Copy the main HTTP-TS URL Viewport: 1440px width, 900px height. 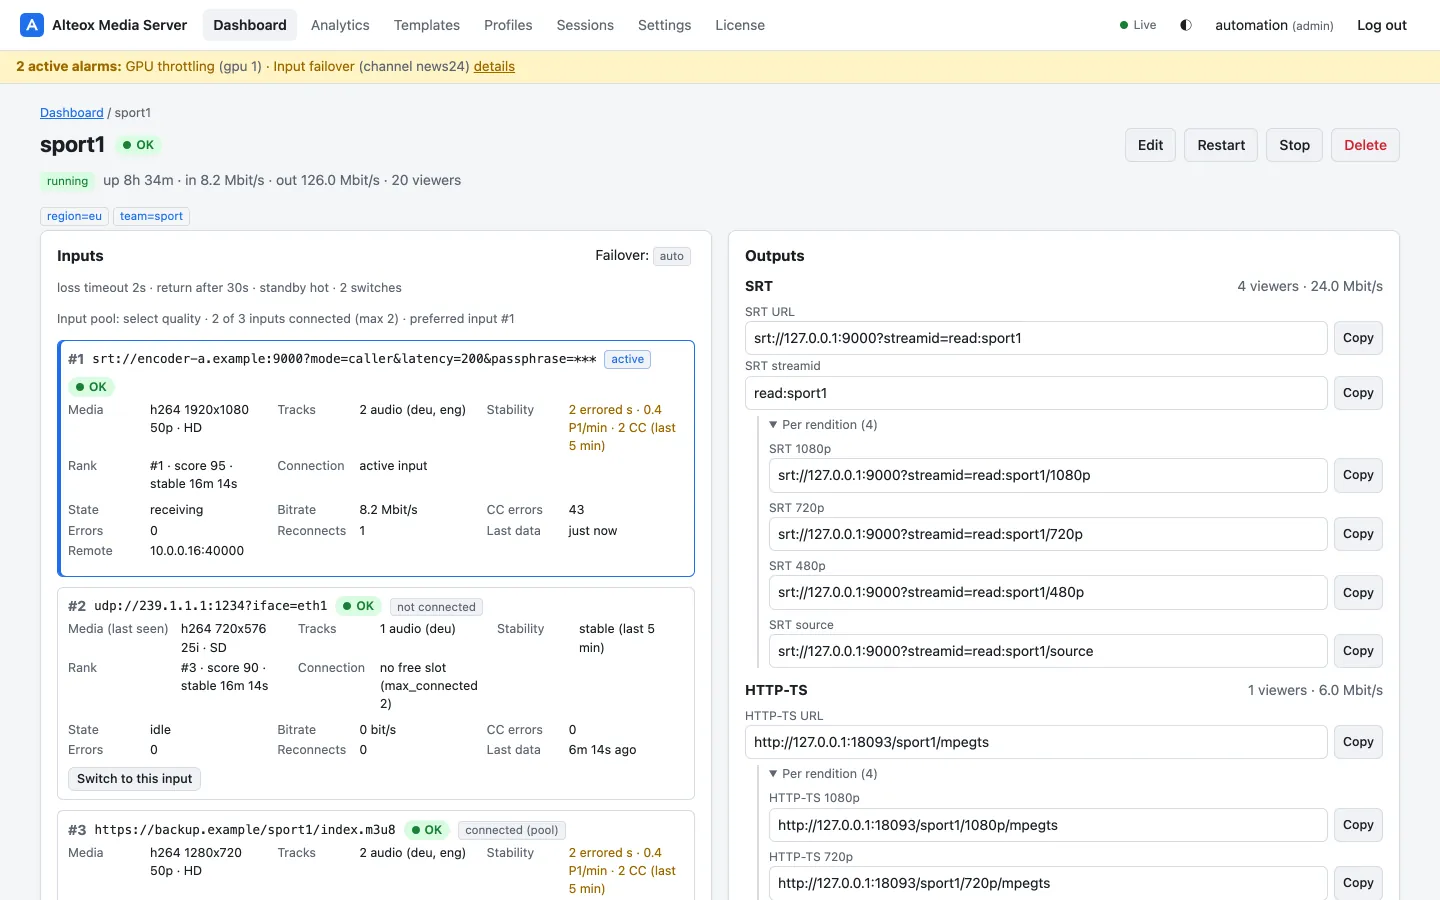coord(1358,742)
